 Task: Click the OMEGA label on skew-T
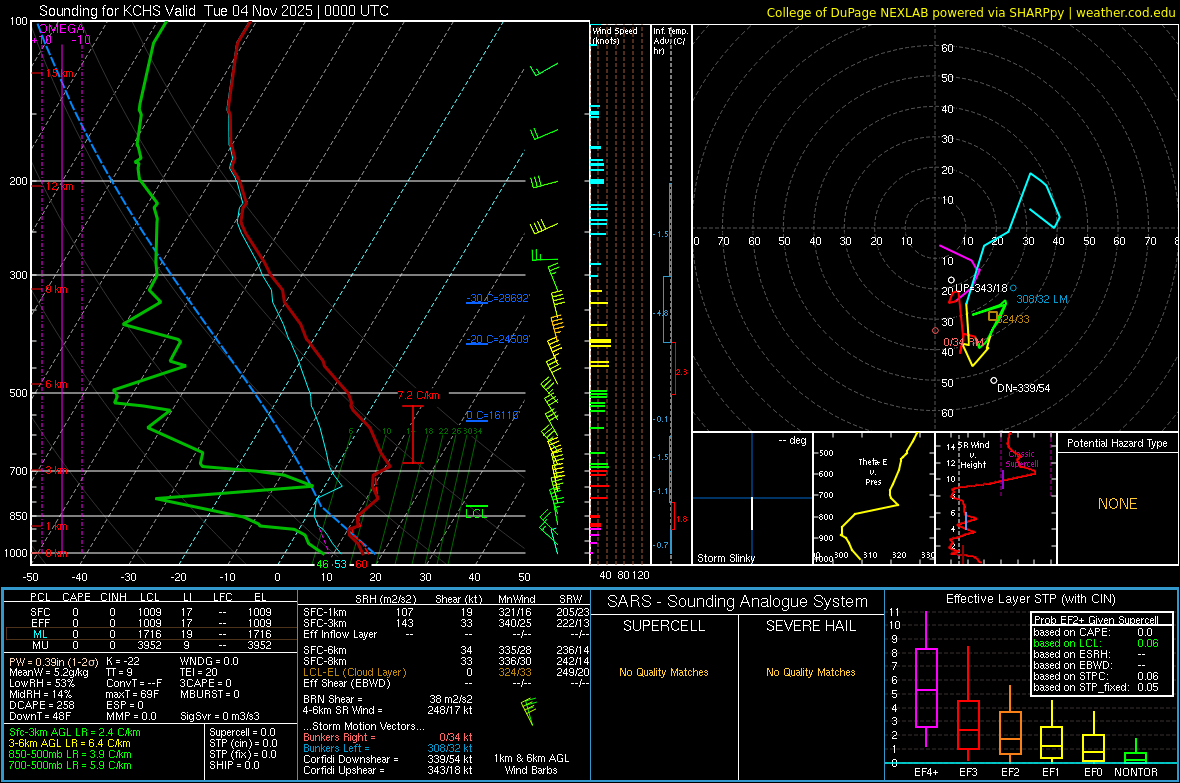pos(61,29)
